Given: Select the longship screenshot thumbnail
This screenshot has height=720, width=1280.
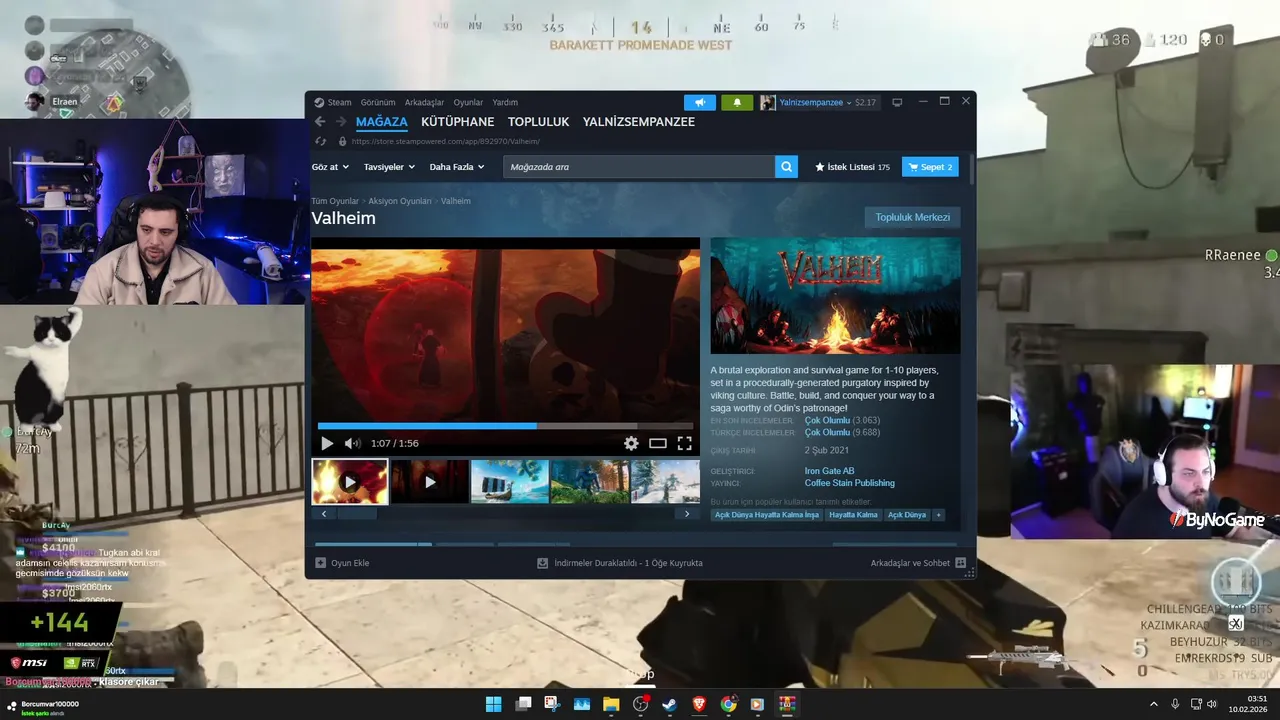Looking at the screenshot, I should (510, 481).
